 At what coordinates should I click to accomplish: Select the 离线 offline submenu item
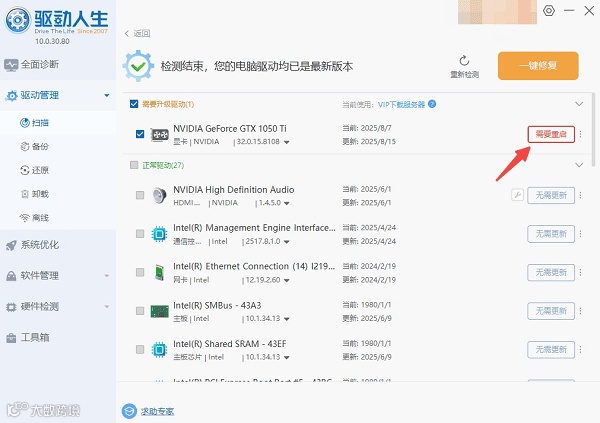point(58,218)
